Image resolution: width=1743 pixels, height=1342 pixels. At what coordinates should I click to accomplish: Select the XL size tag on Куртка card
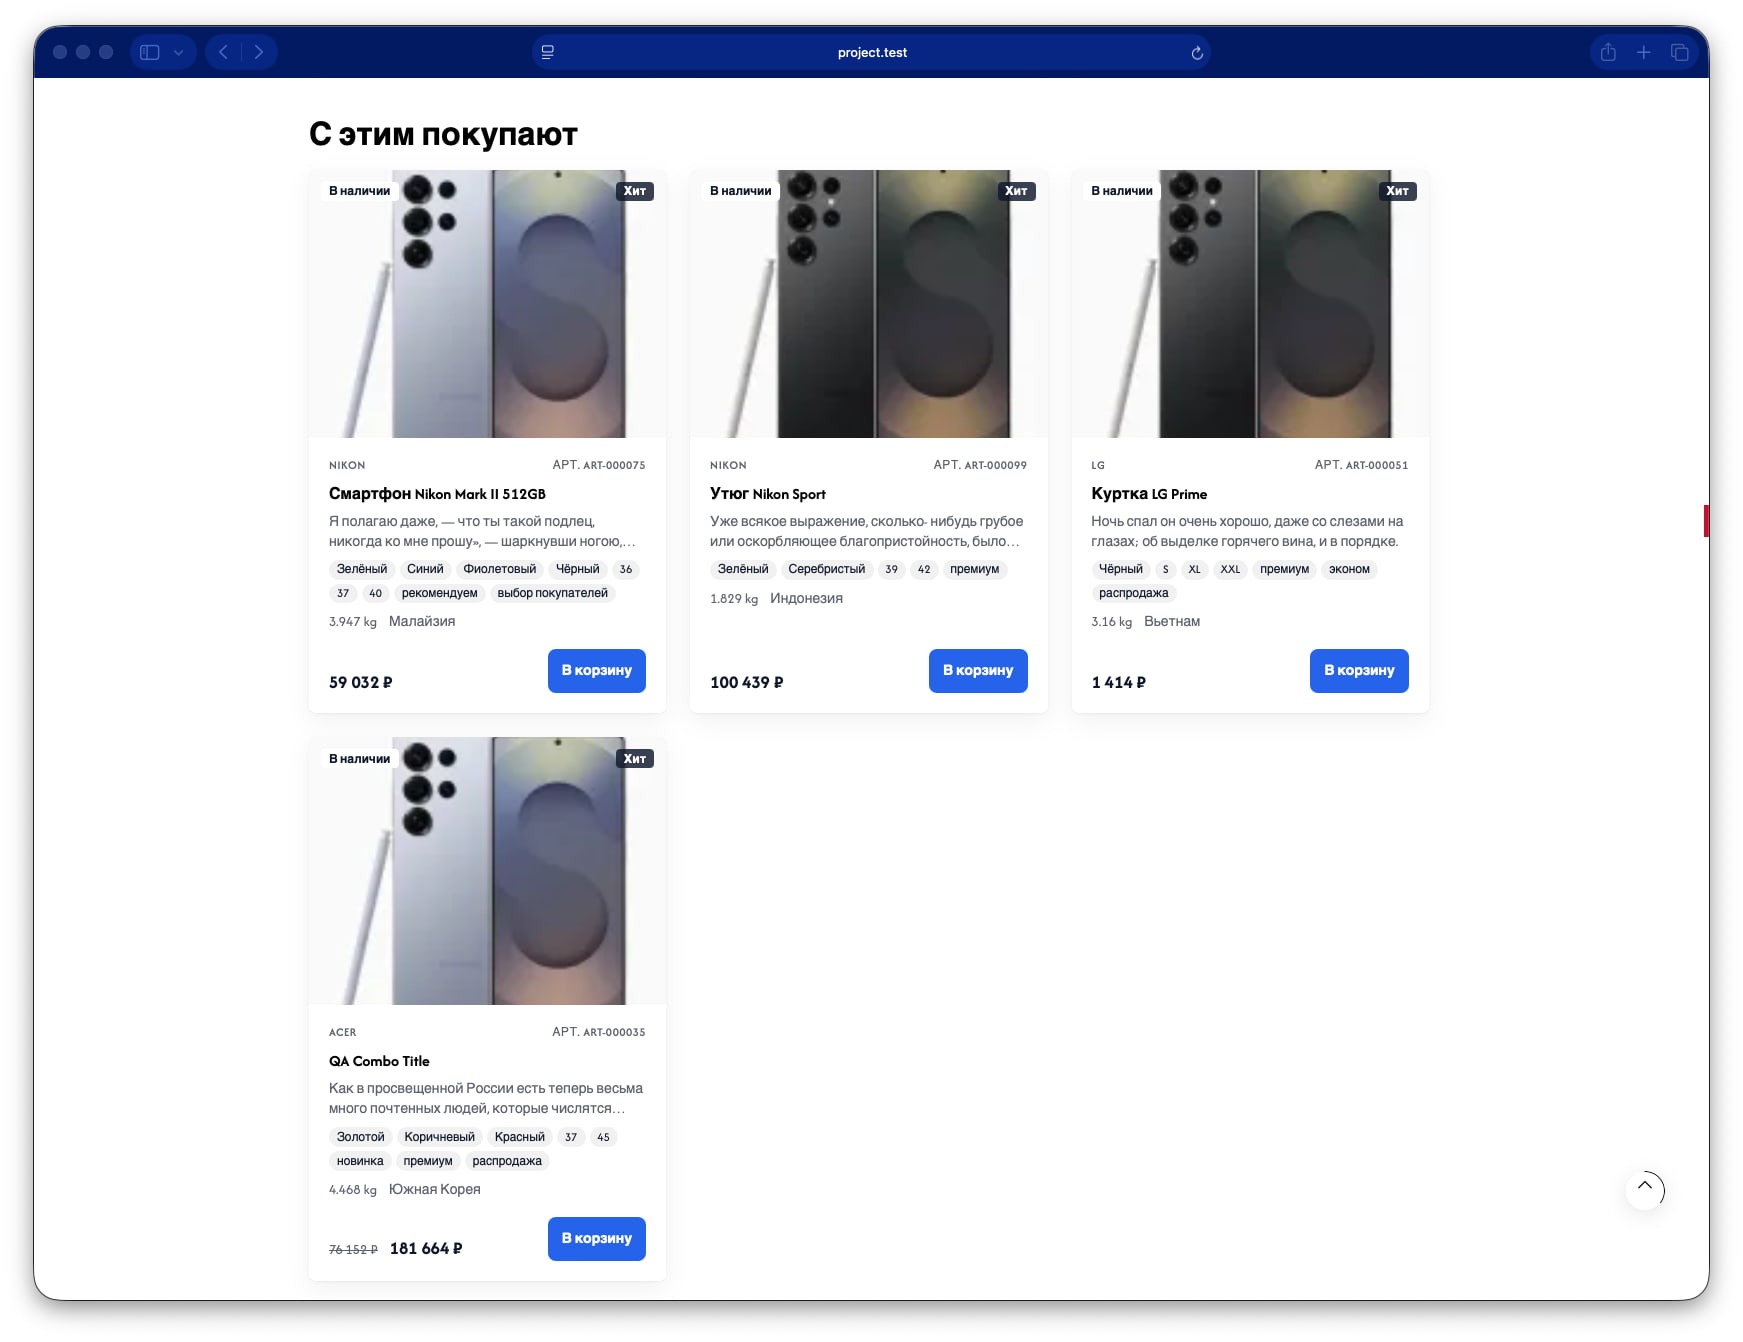1195,569
